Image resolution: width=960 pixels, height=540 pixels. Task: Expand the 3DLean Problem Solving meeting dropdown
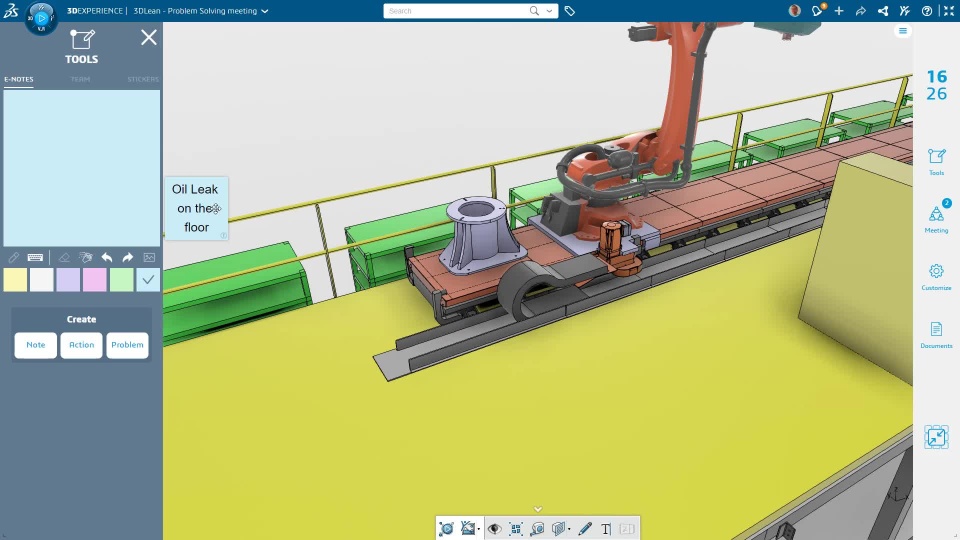(x=265, y=11)
